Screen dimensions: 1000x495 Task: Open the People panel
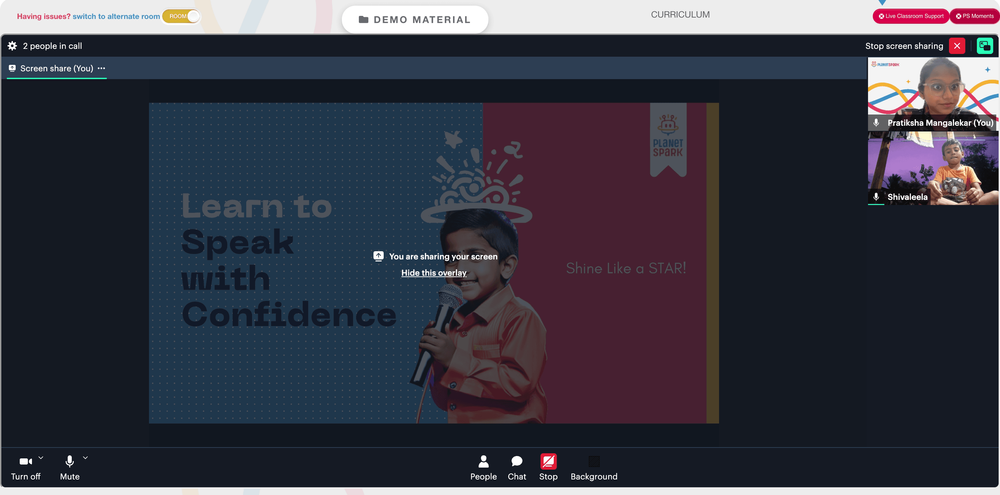[483, 468]
